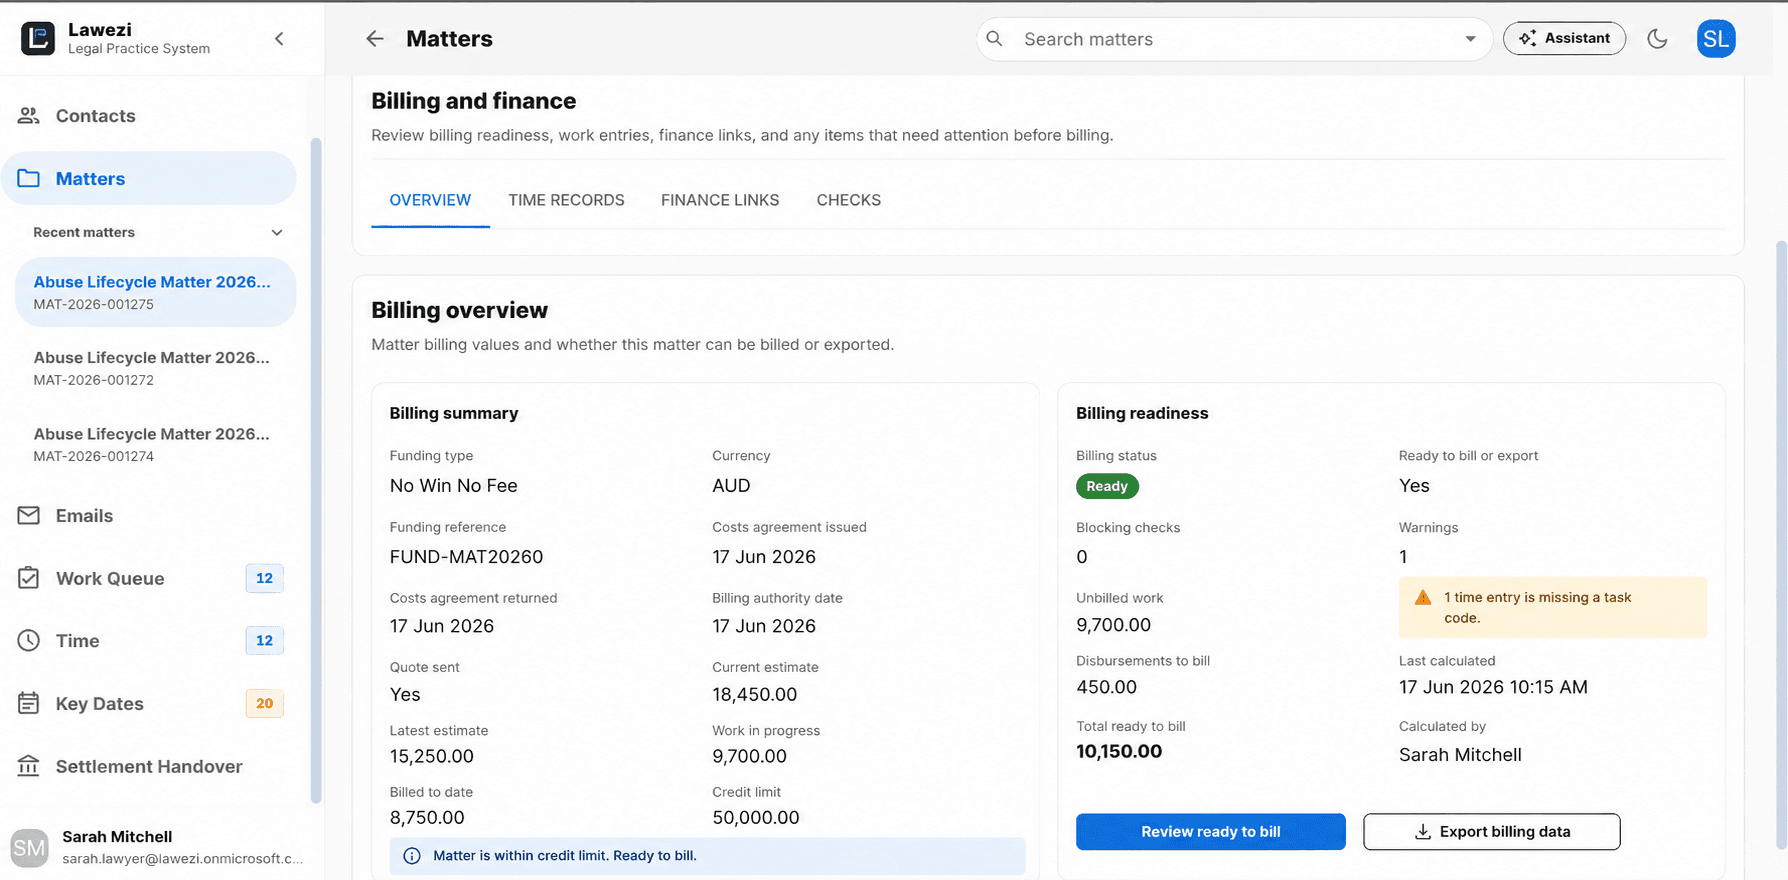This screenshot has height=880, width=1788.
Task: Click the search magnifier icon
Action: (994, 39)
